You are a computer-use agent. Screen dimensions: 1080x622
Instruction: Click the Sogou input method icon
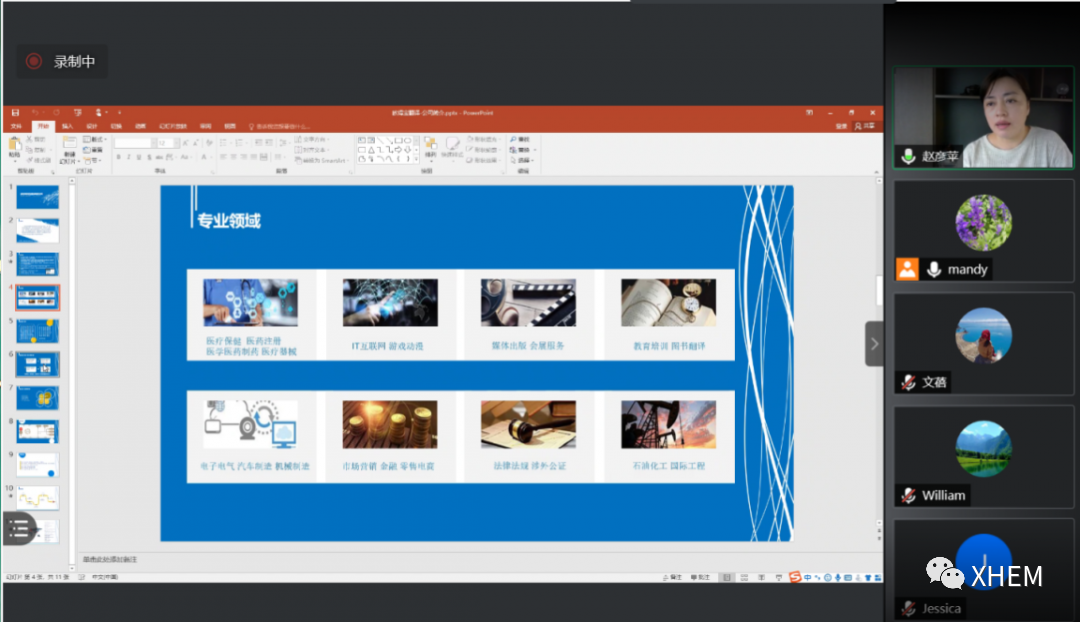(x=795, y=577)
